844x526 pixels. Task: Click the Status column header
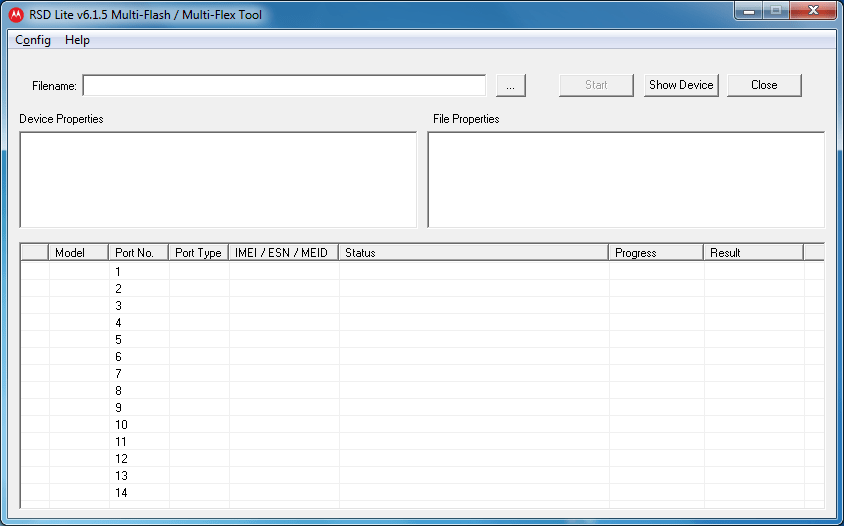coord(473,253)
